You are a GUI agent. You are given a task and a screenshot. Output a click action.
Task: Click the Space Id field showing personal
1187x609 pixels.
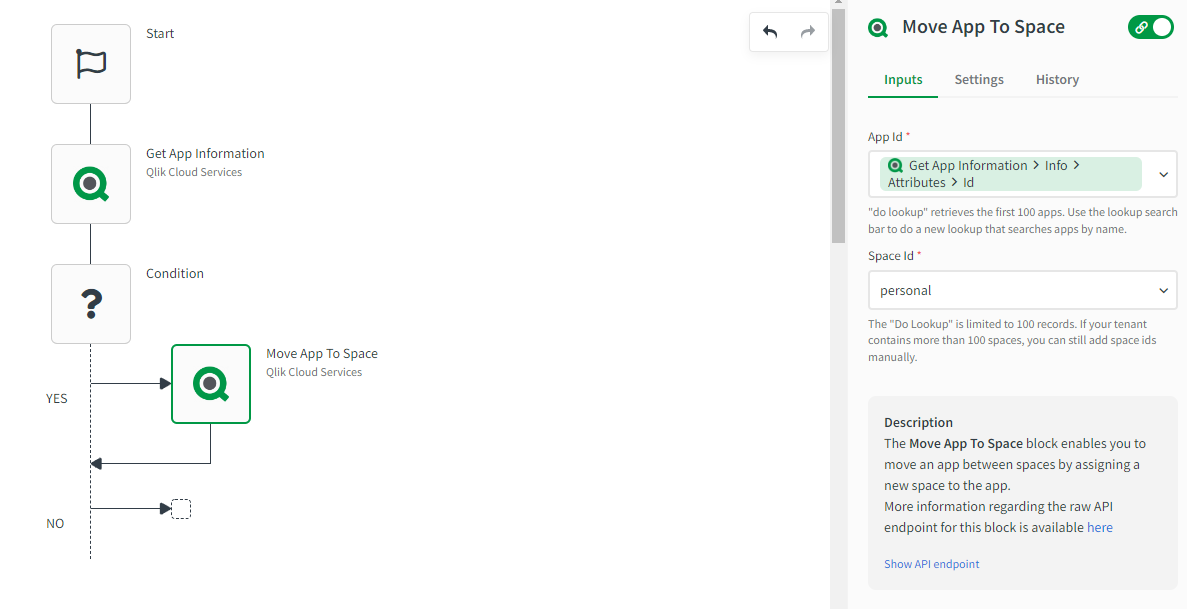click(x=1010, y=290)
